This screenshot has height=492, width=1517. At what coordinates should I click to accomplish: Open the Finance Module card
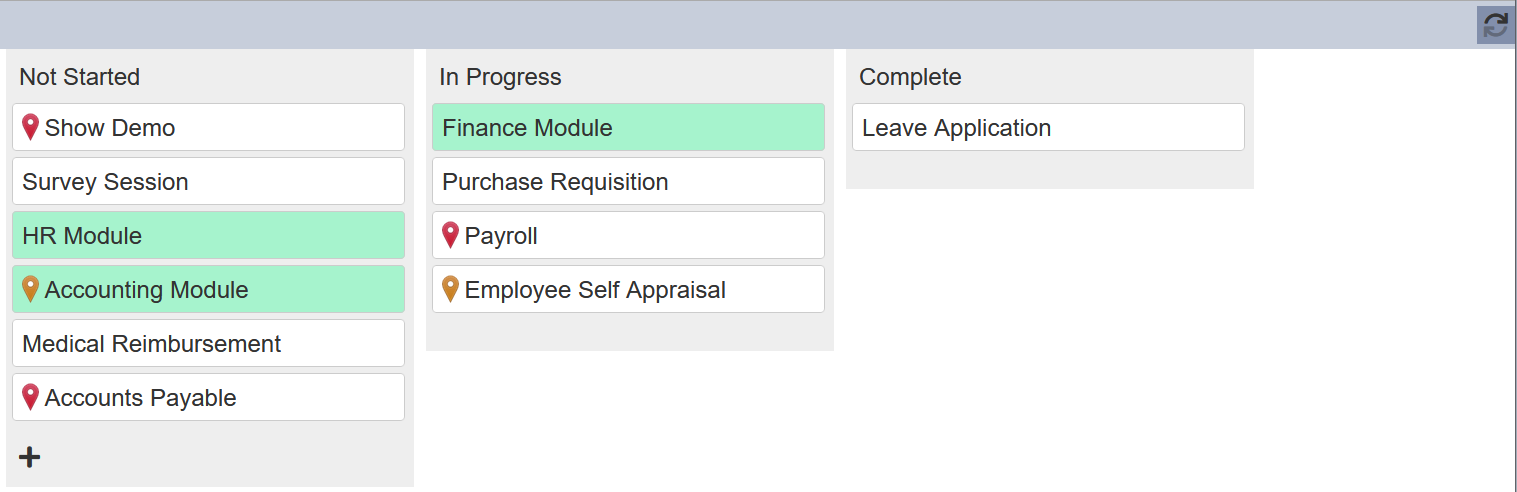(x=628, y=127)
